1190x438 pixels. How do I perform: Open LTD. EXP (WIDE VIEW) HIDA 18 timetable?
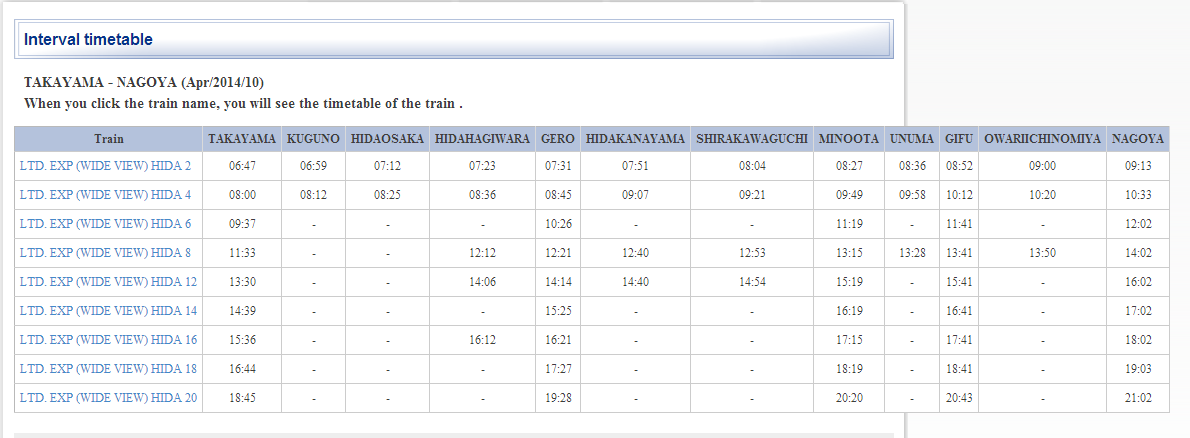(x=109, y=368)
